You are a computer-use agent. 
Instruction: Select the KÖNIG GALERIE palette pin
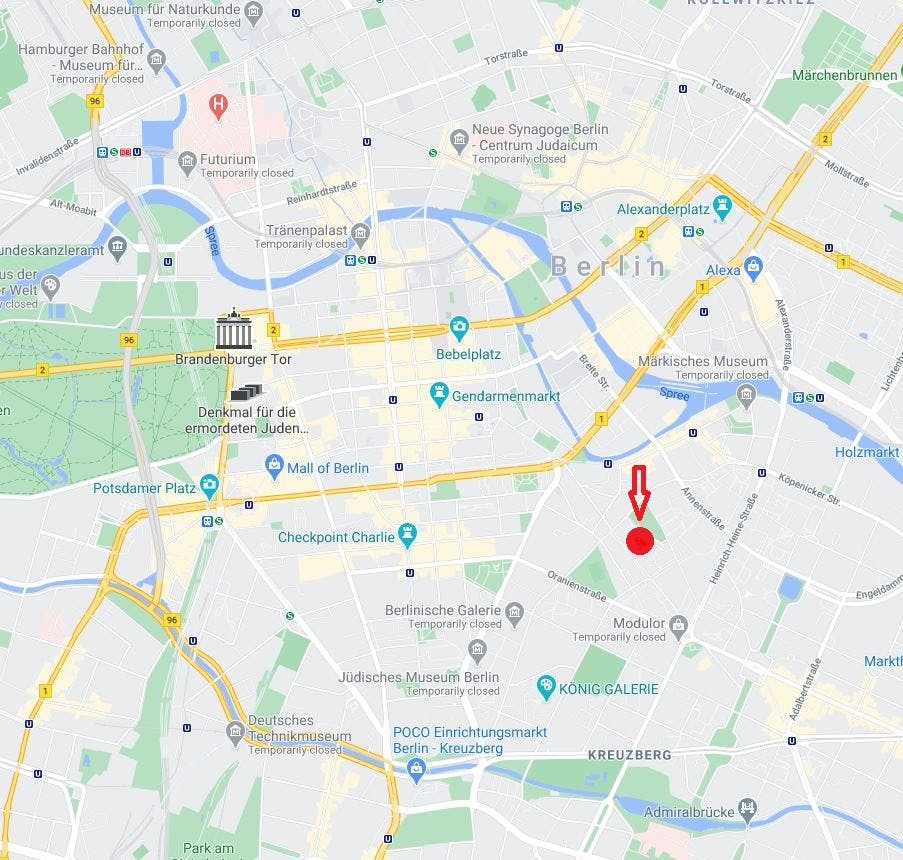coord(545,687)
